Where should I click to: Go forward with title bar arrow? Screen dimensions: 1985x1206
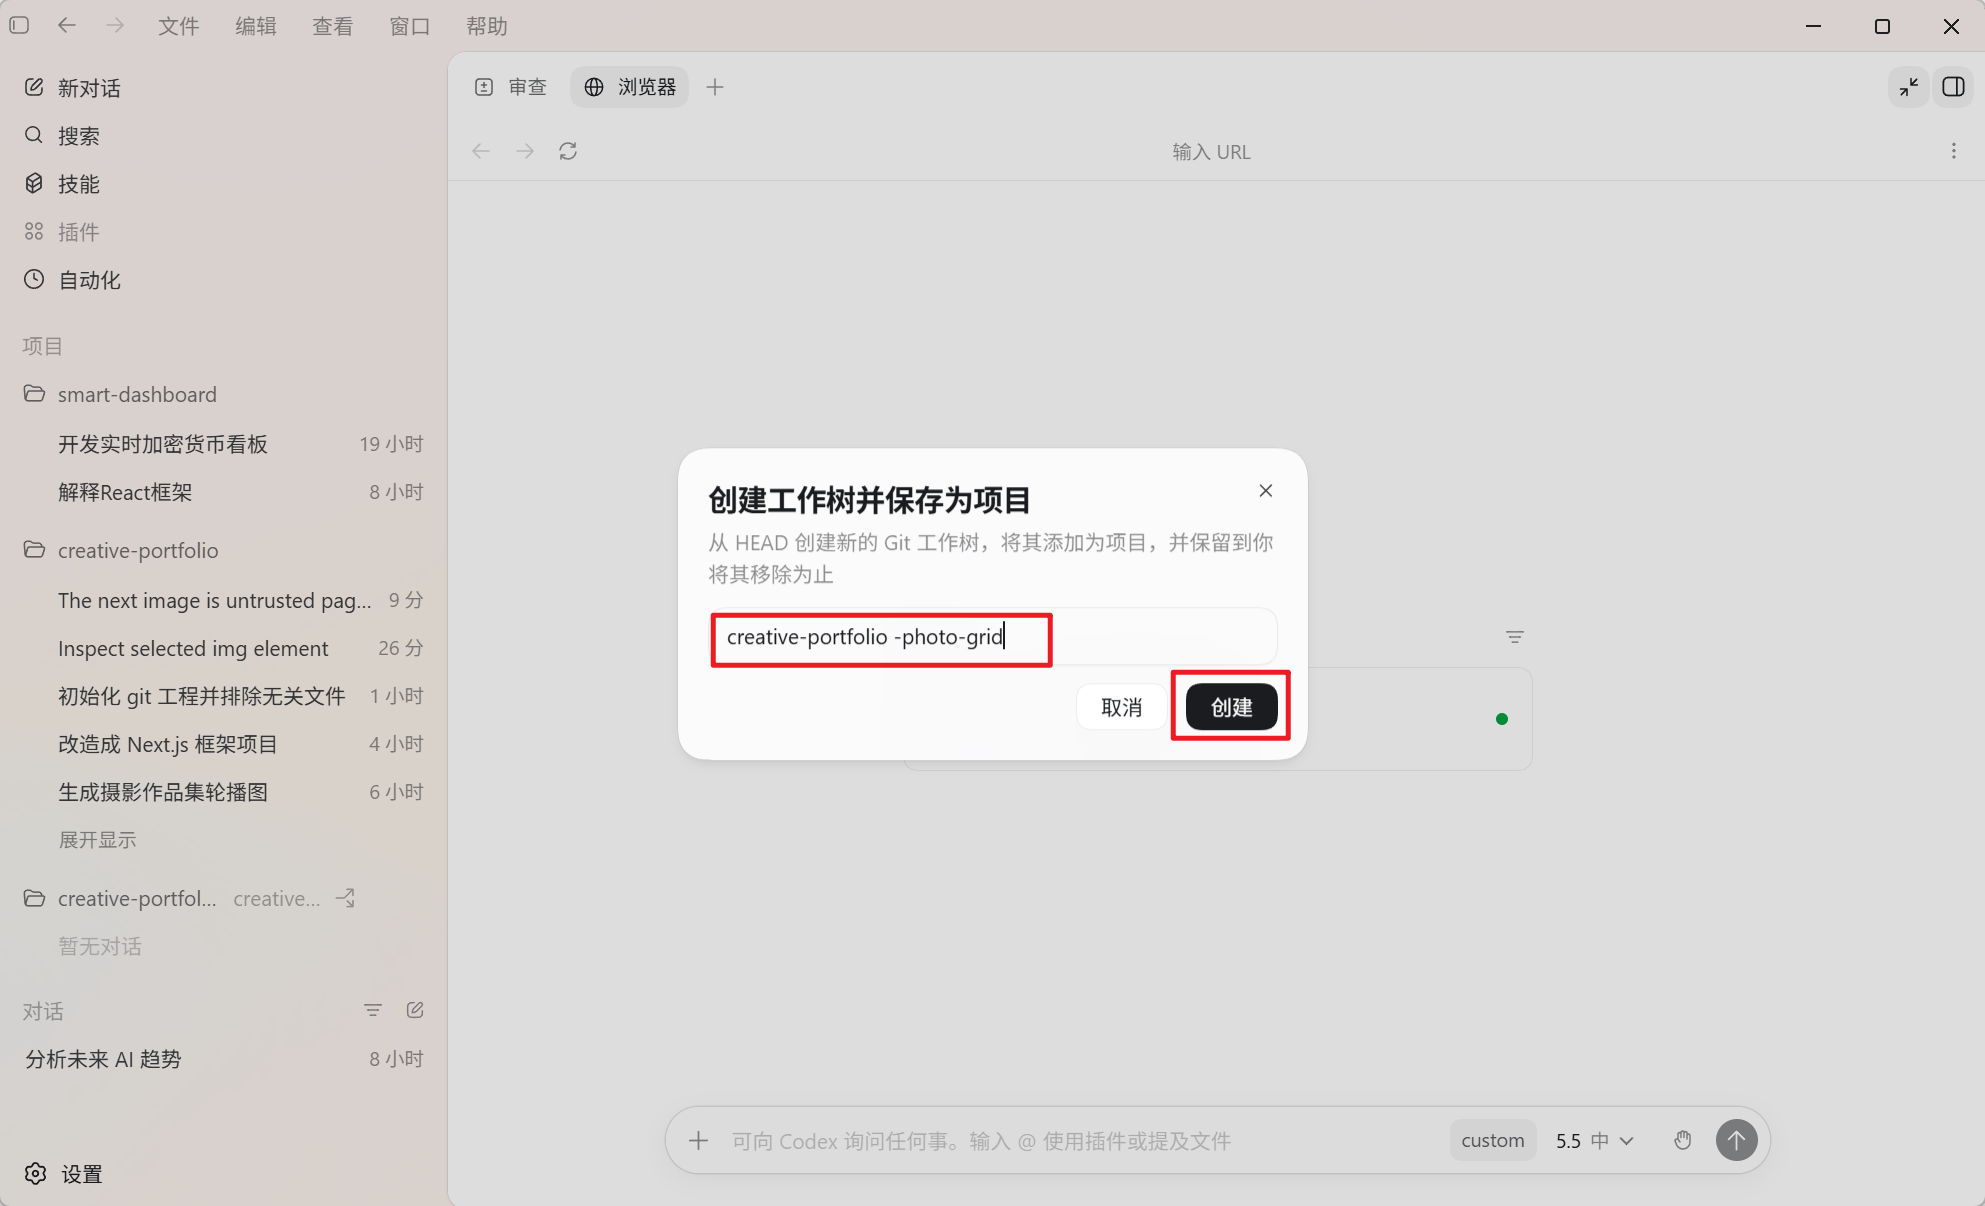click(x=116, y=25)
